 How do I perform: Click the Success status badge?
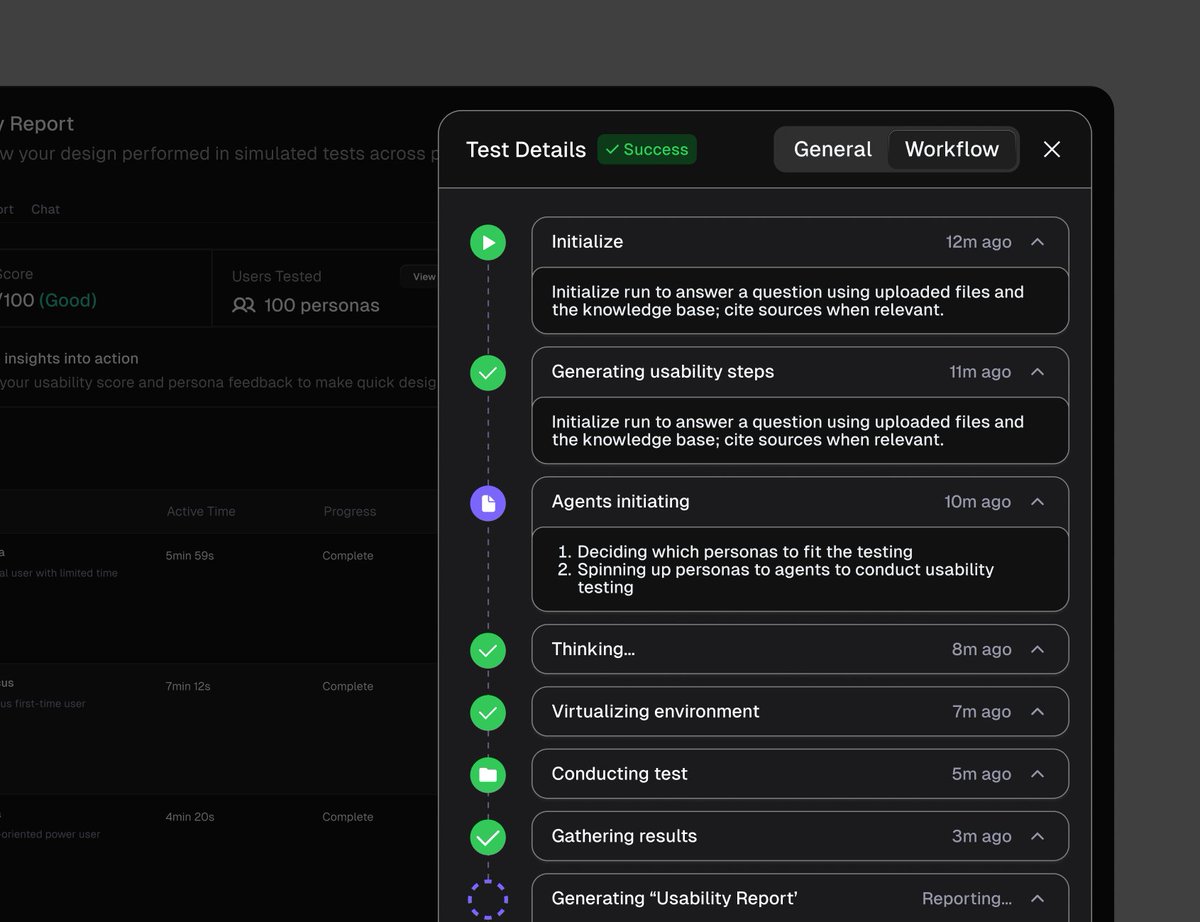(646, 149)
